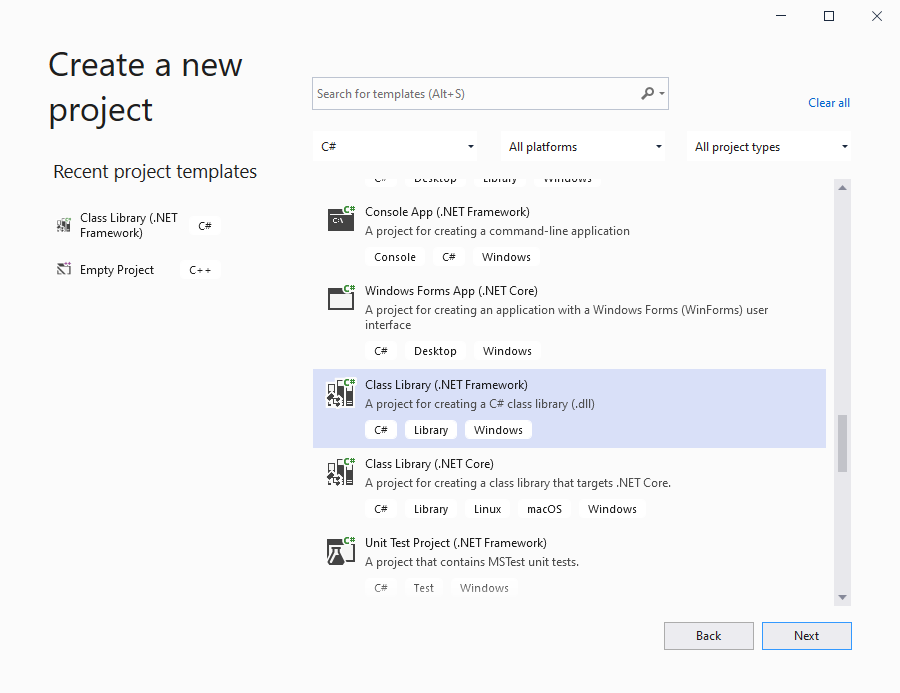Select the Test tag under Unit Test Project
900x693 pixels.
423,587
